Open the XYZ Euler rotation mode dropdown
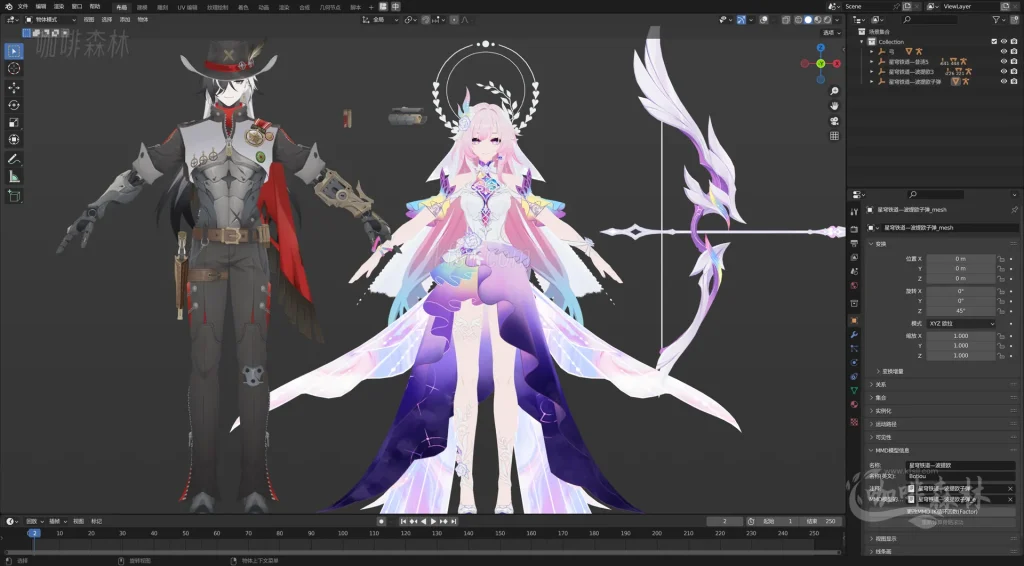This screenshot has height=566, width=1024. coord(961,324)
